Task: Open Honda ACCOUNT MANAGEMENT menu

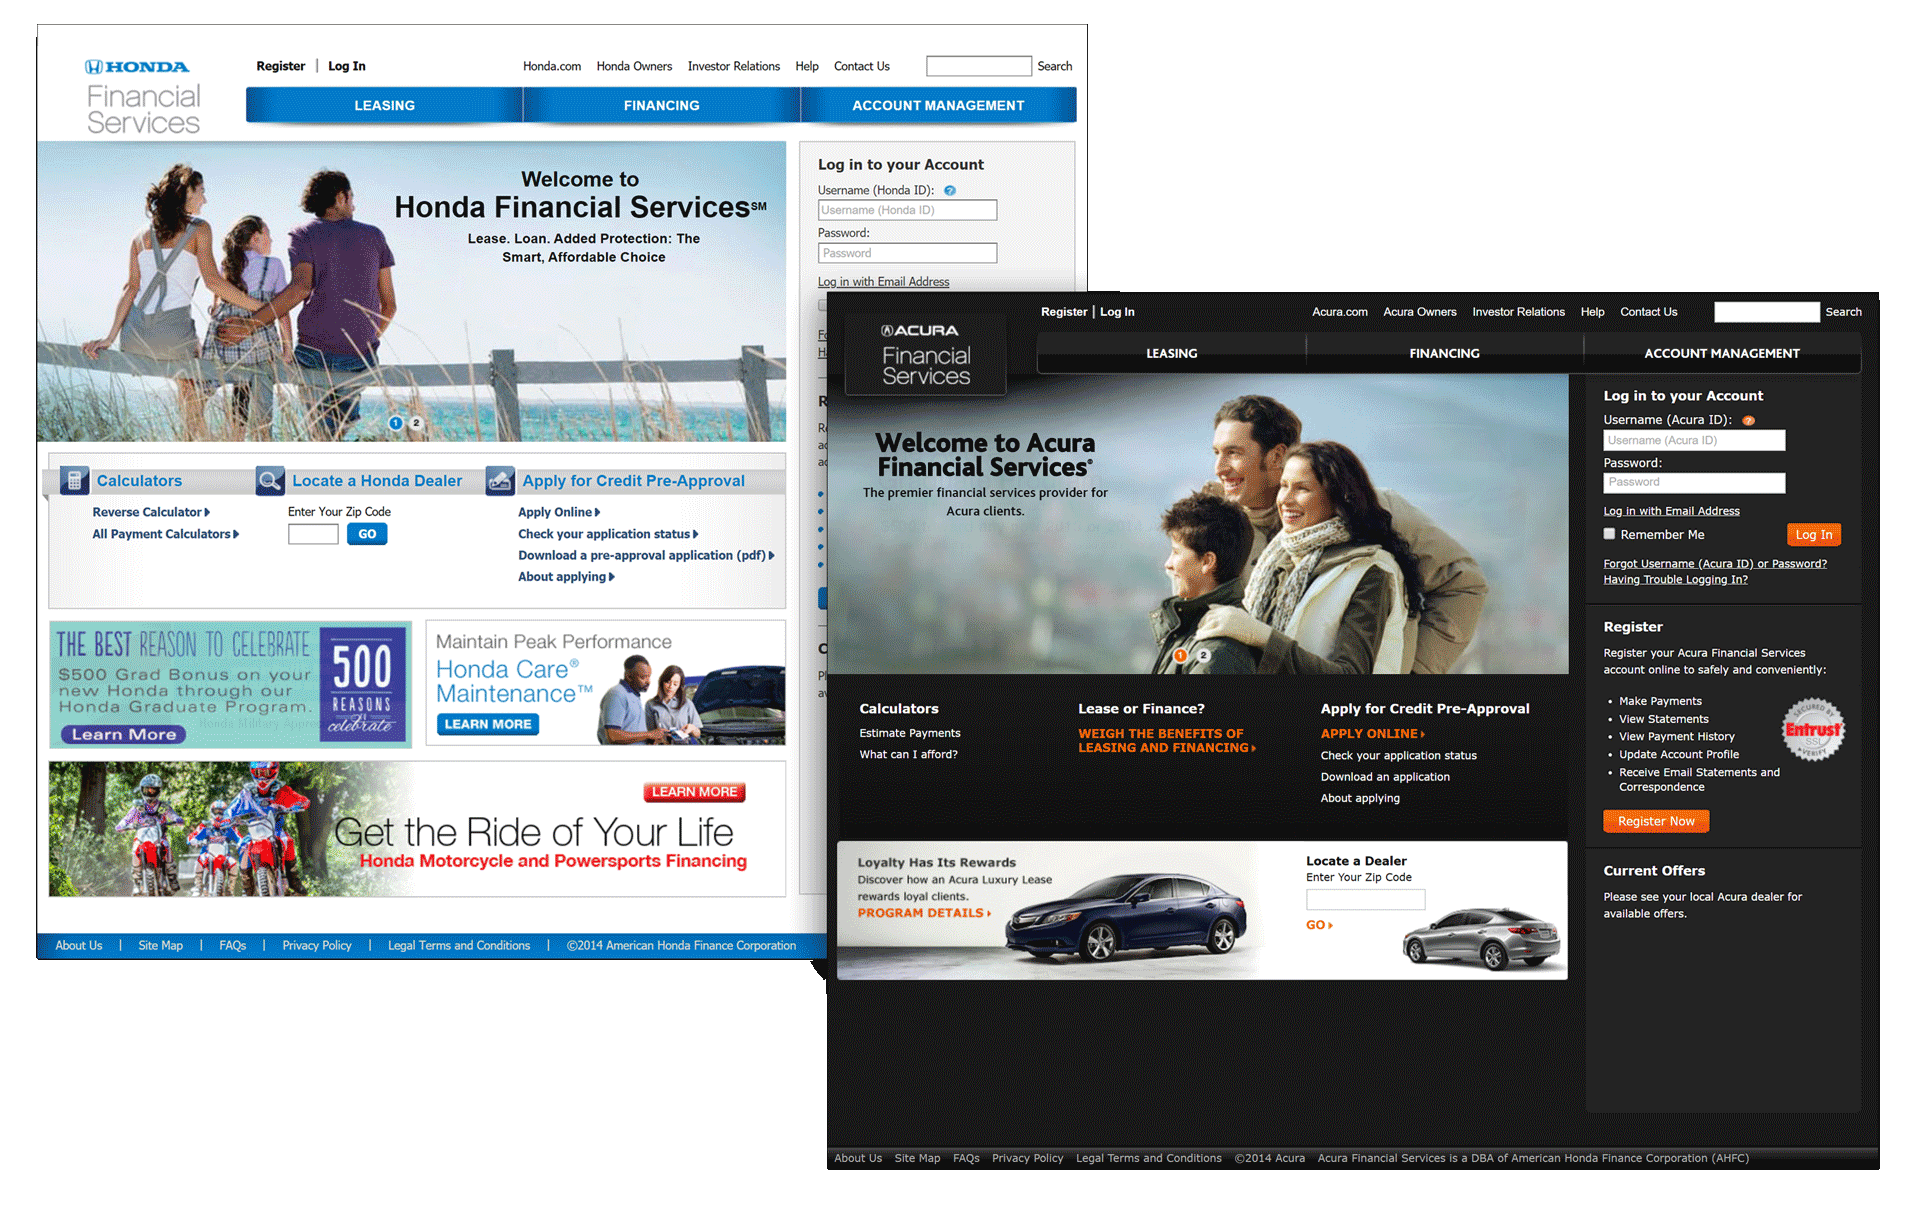Action: tap(937, 105)
